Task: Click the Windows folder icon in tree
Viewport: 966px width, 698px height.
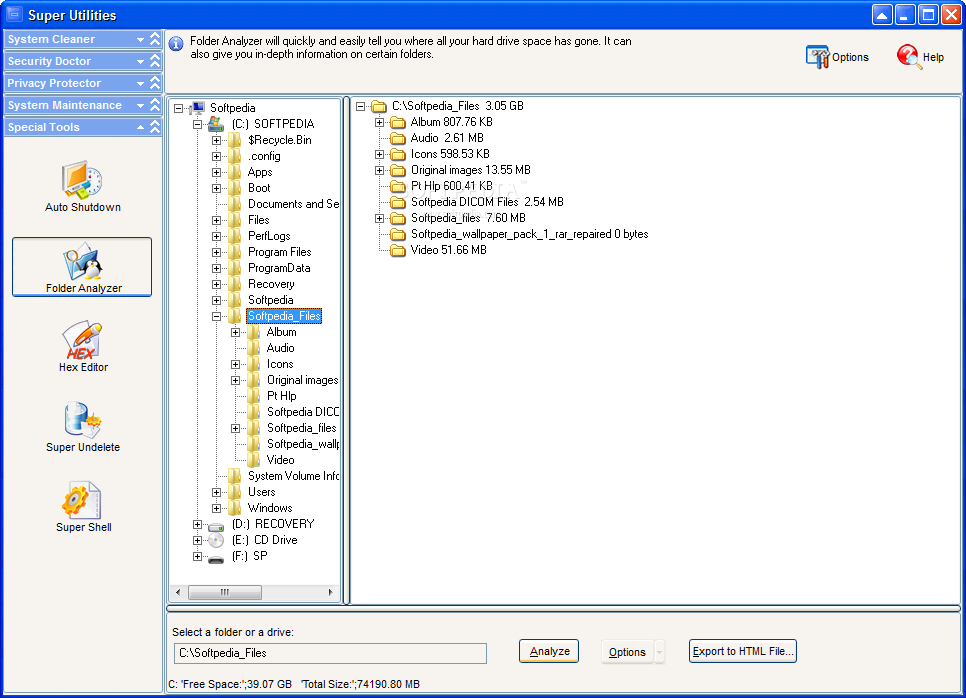Action: 235,508
